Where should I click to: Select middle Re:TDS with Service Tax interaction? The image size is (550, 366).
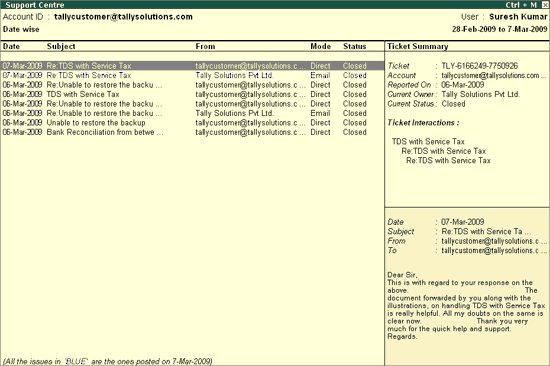[x=444, y=151]
